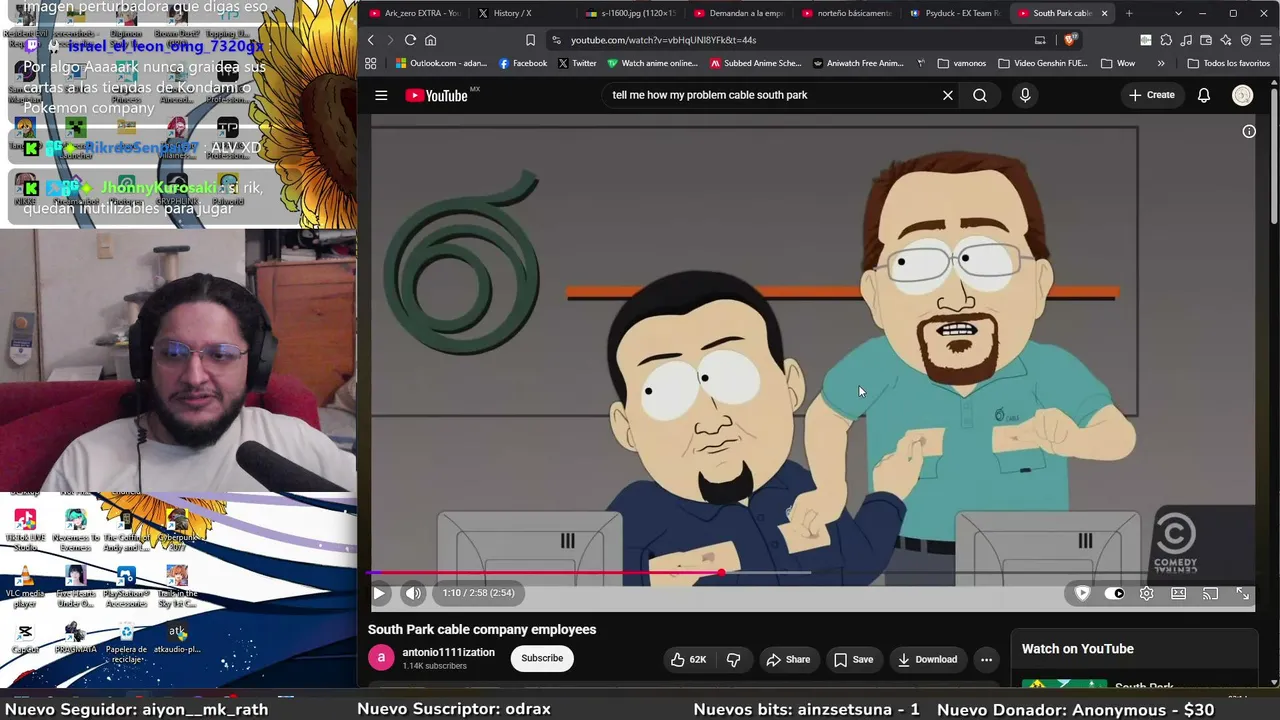
Task: Reload the current page
Action: pos(410,40)
